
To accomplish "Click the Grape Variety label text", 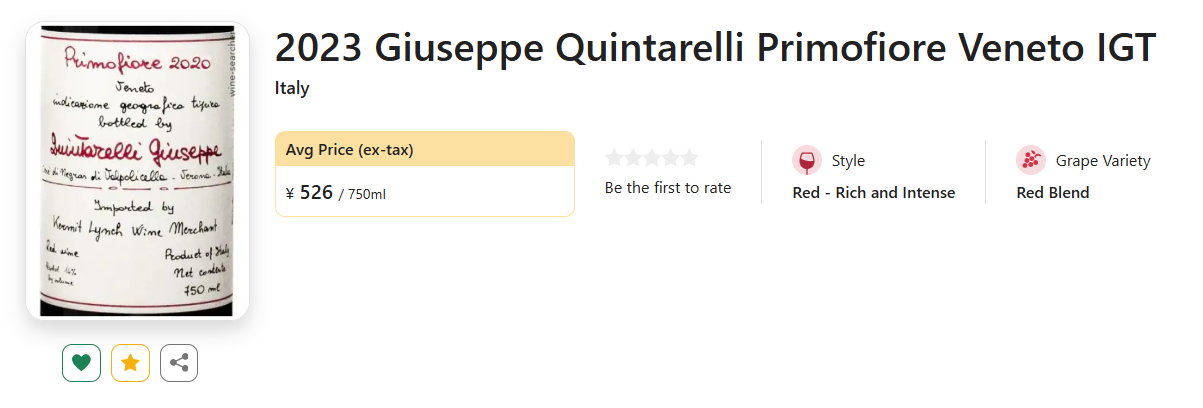I will (x=1102, y=161).
